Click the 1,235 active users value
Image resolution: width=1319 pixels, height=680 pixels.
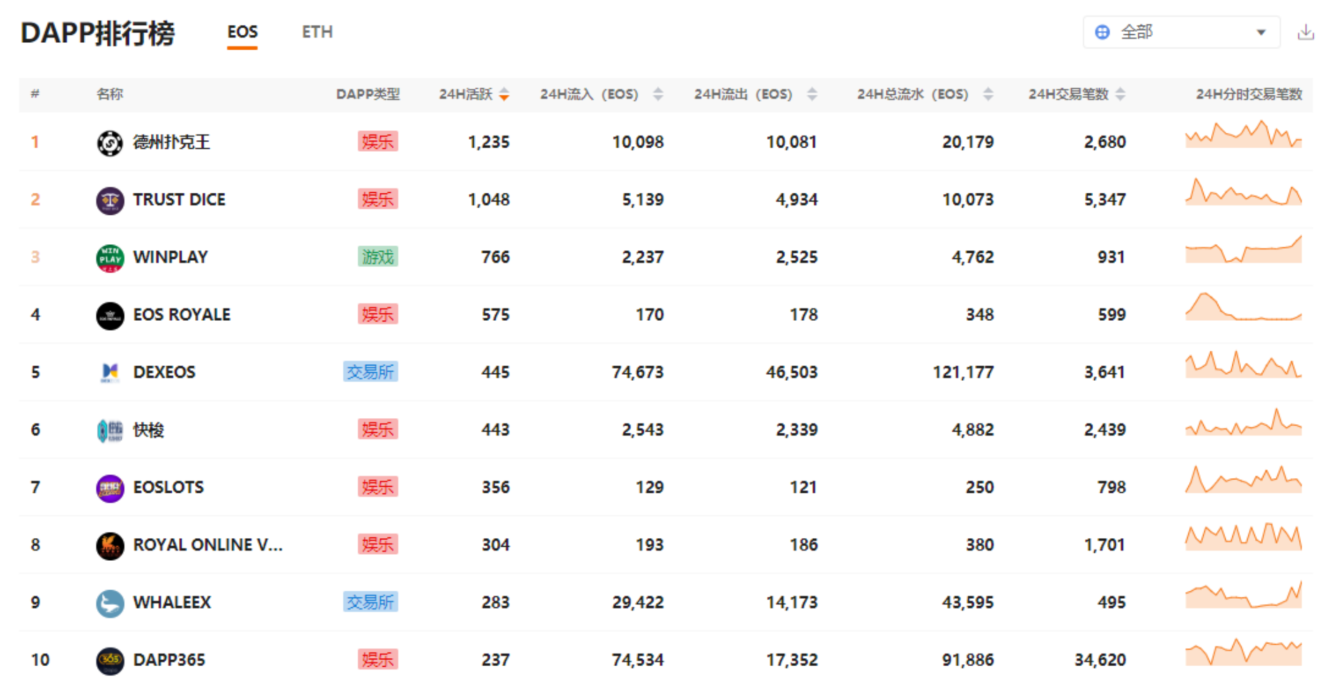[x=489, y=142]
